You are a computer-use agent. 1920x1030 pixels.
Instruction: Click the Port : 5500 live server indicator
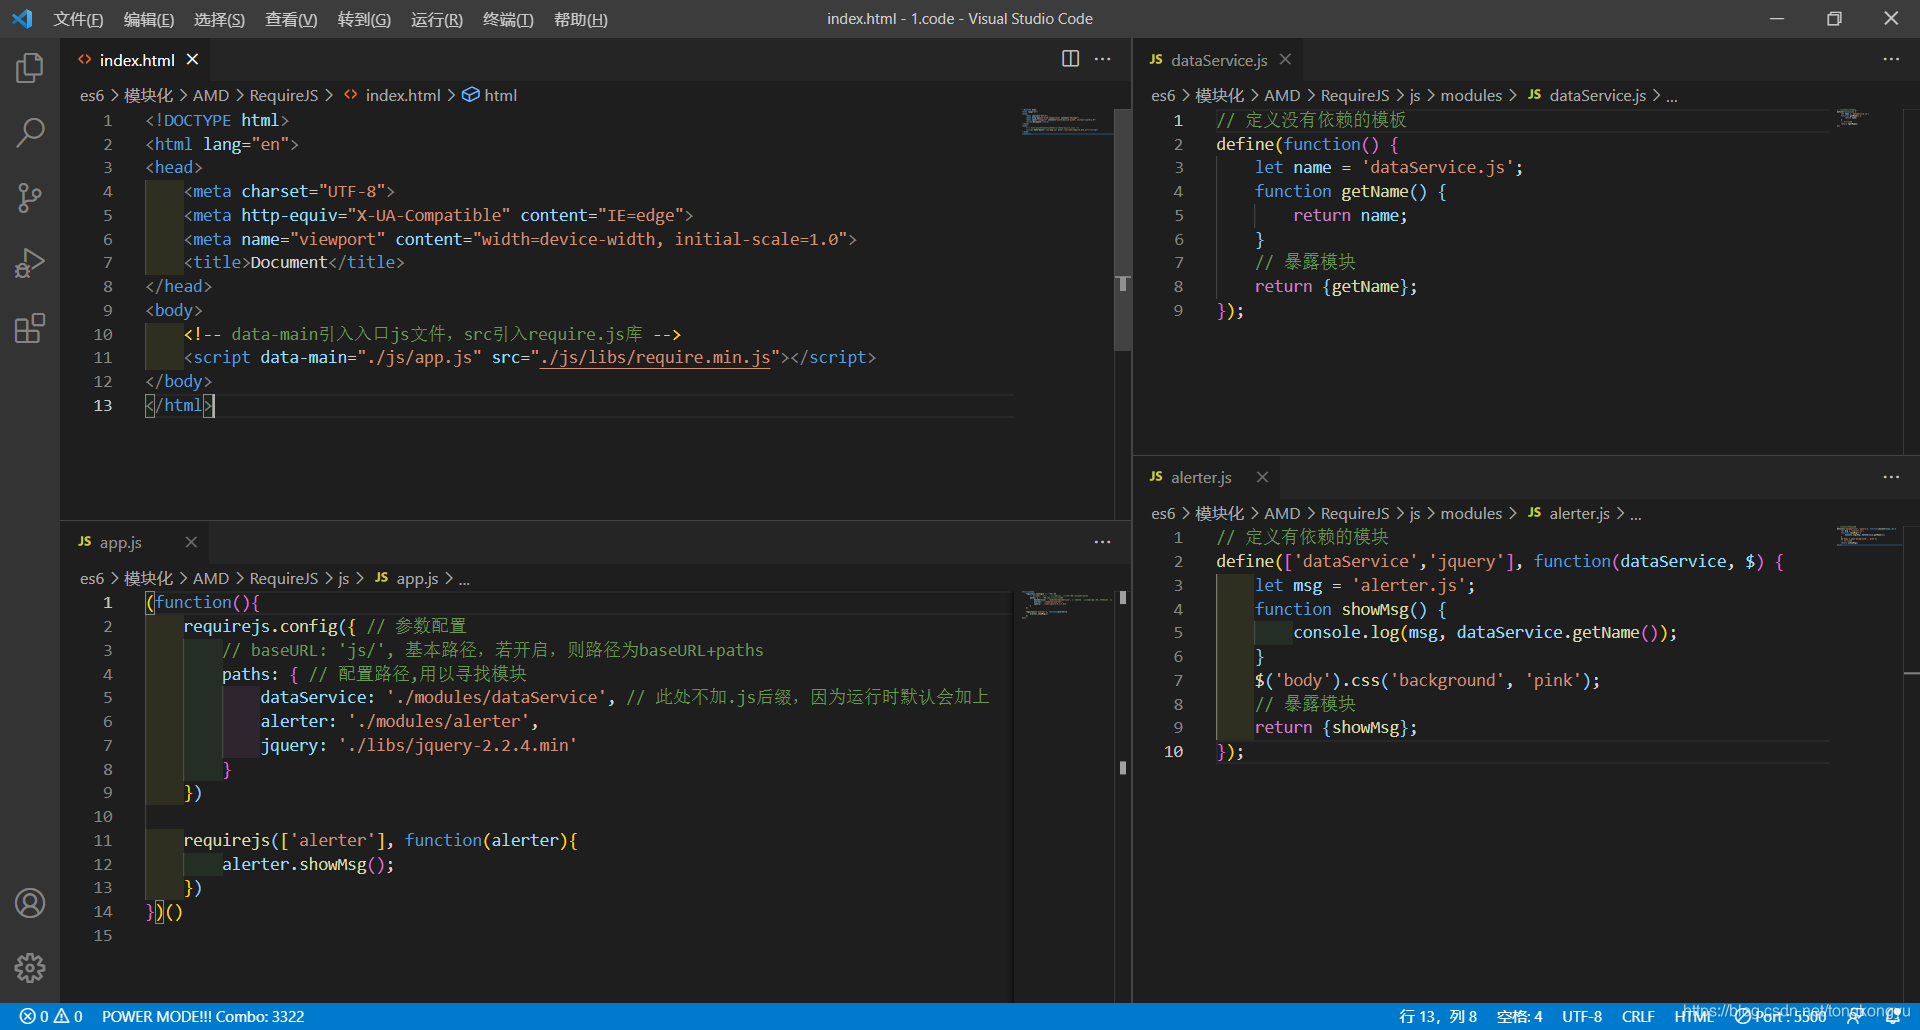[x=1781, y=1016]
